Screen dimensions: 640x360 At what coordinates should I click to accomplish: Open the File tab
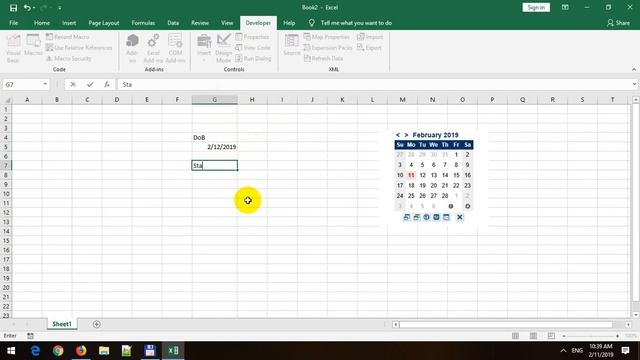point(13,23)
